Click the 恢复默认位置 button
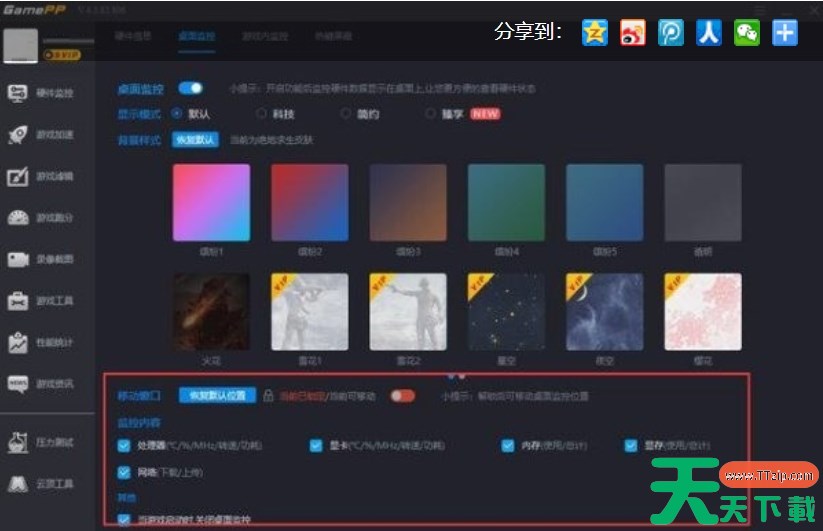Screen dimensions: 823x531 (217, 396)
